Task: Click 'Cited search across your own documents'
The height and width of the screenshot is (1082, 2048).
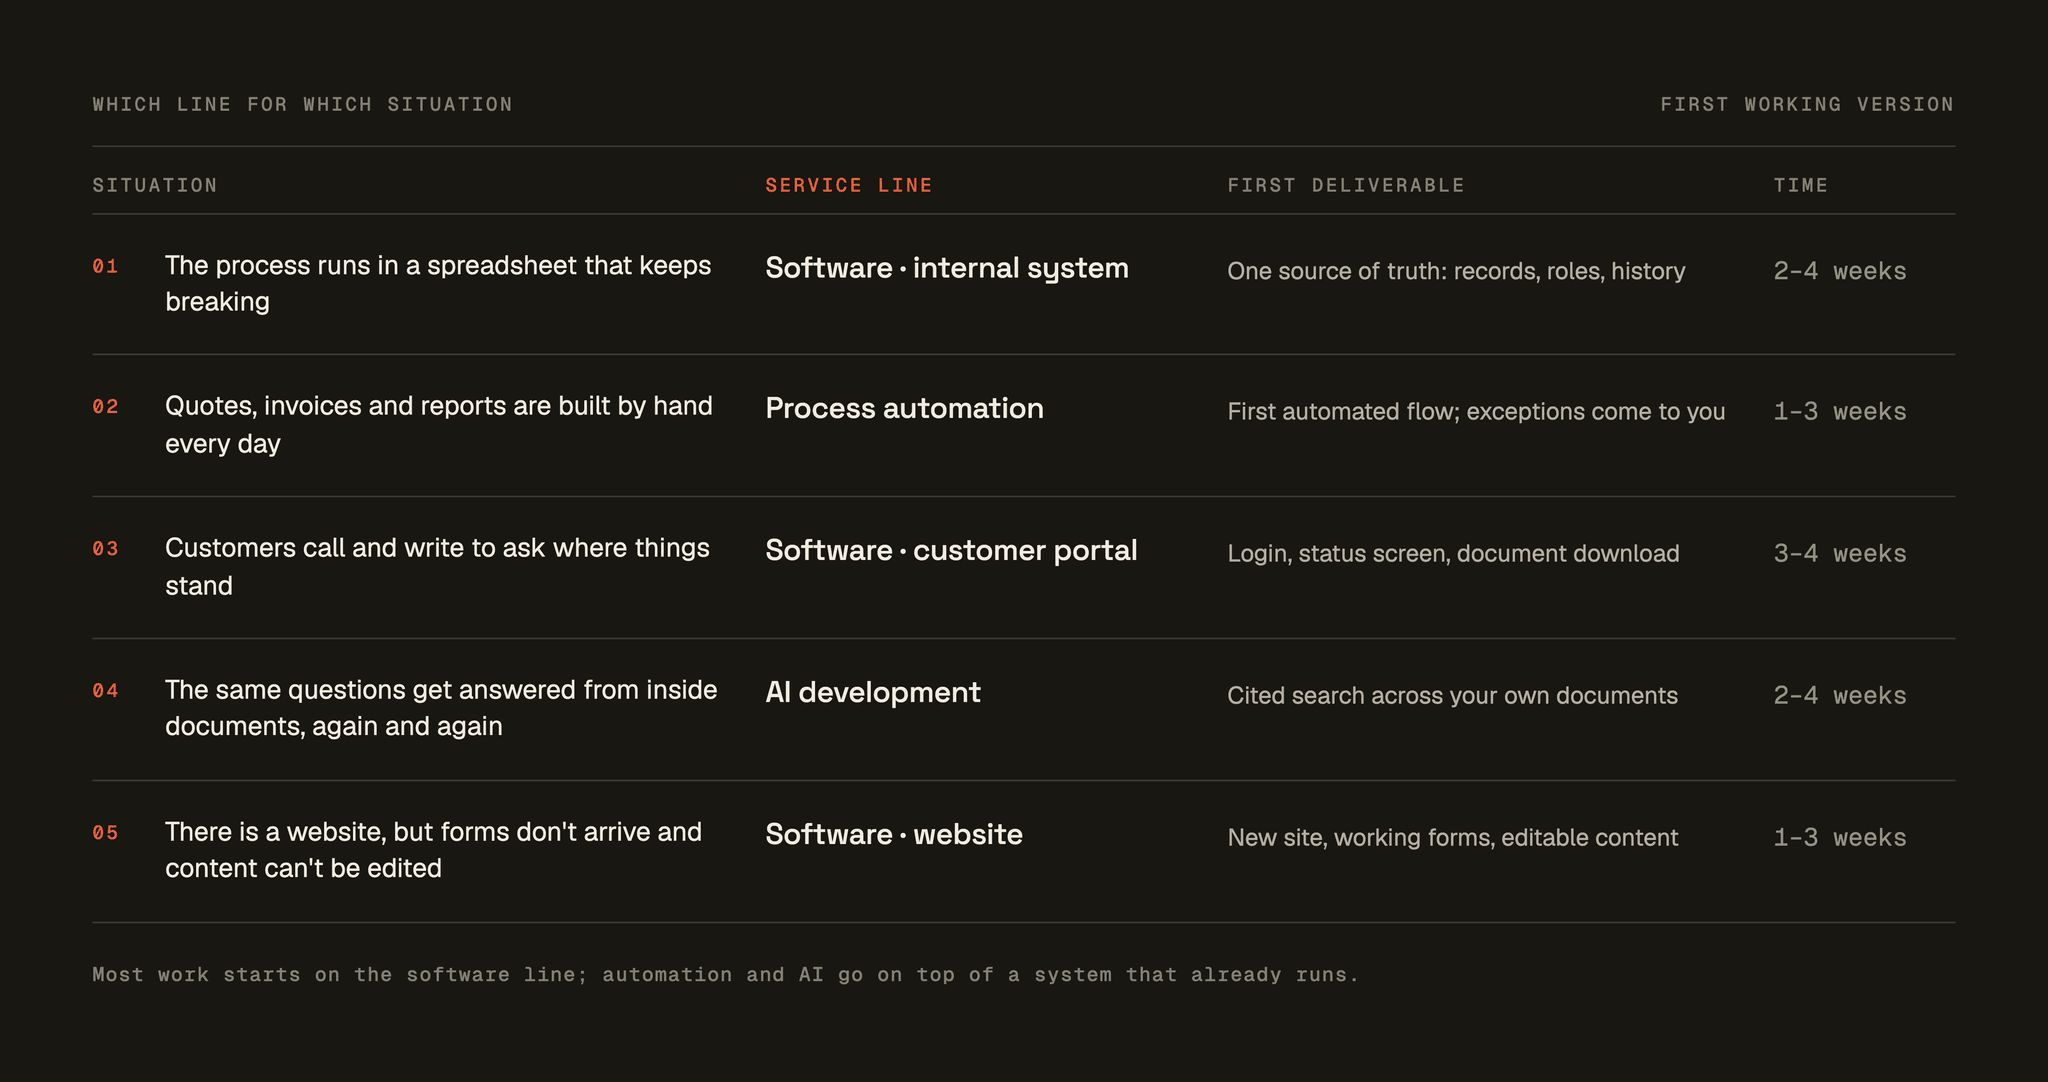Action: 1452,696
